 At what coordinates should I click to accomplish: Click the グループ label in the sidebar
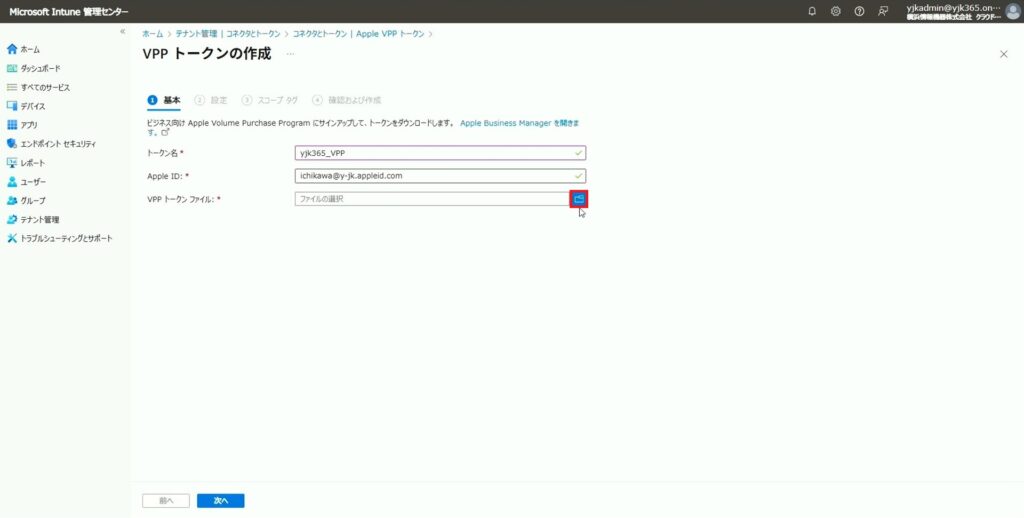point(33,201)
